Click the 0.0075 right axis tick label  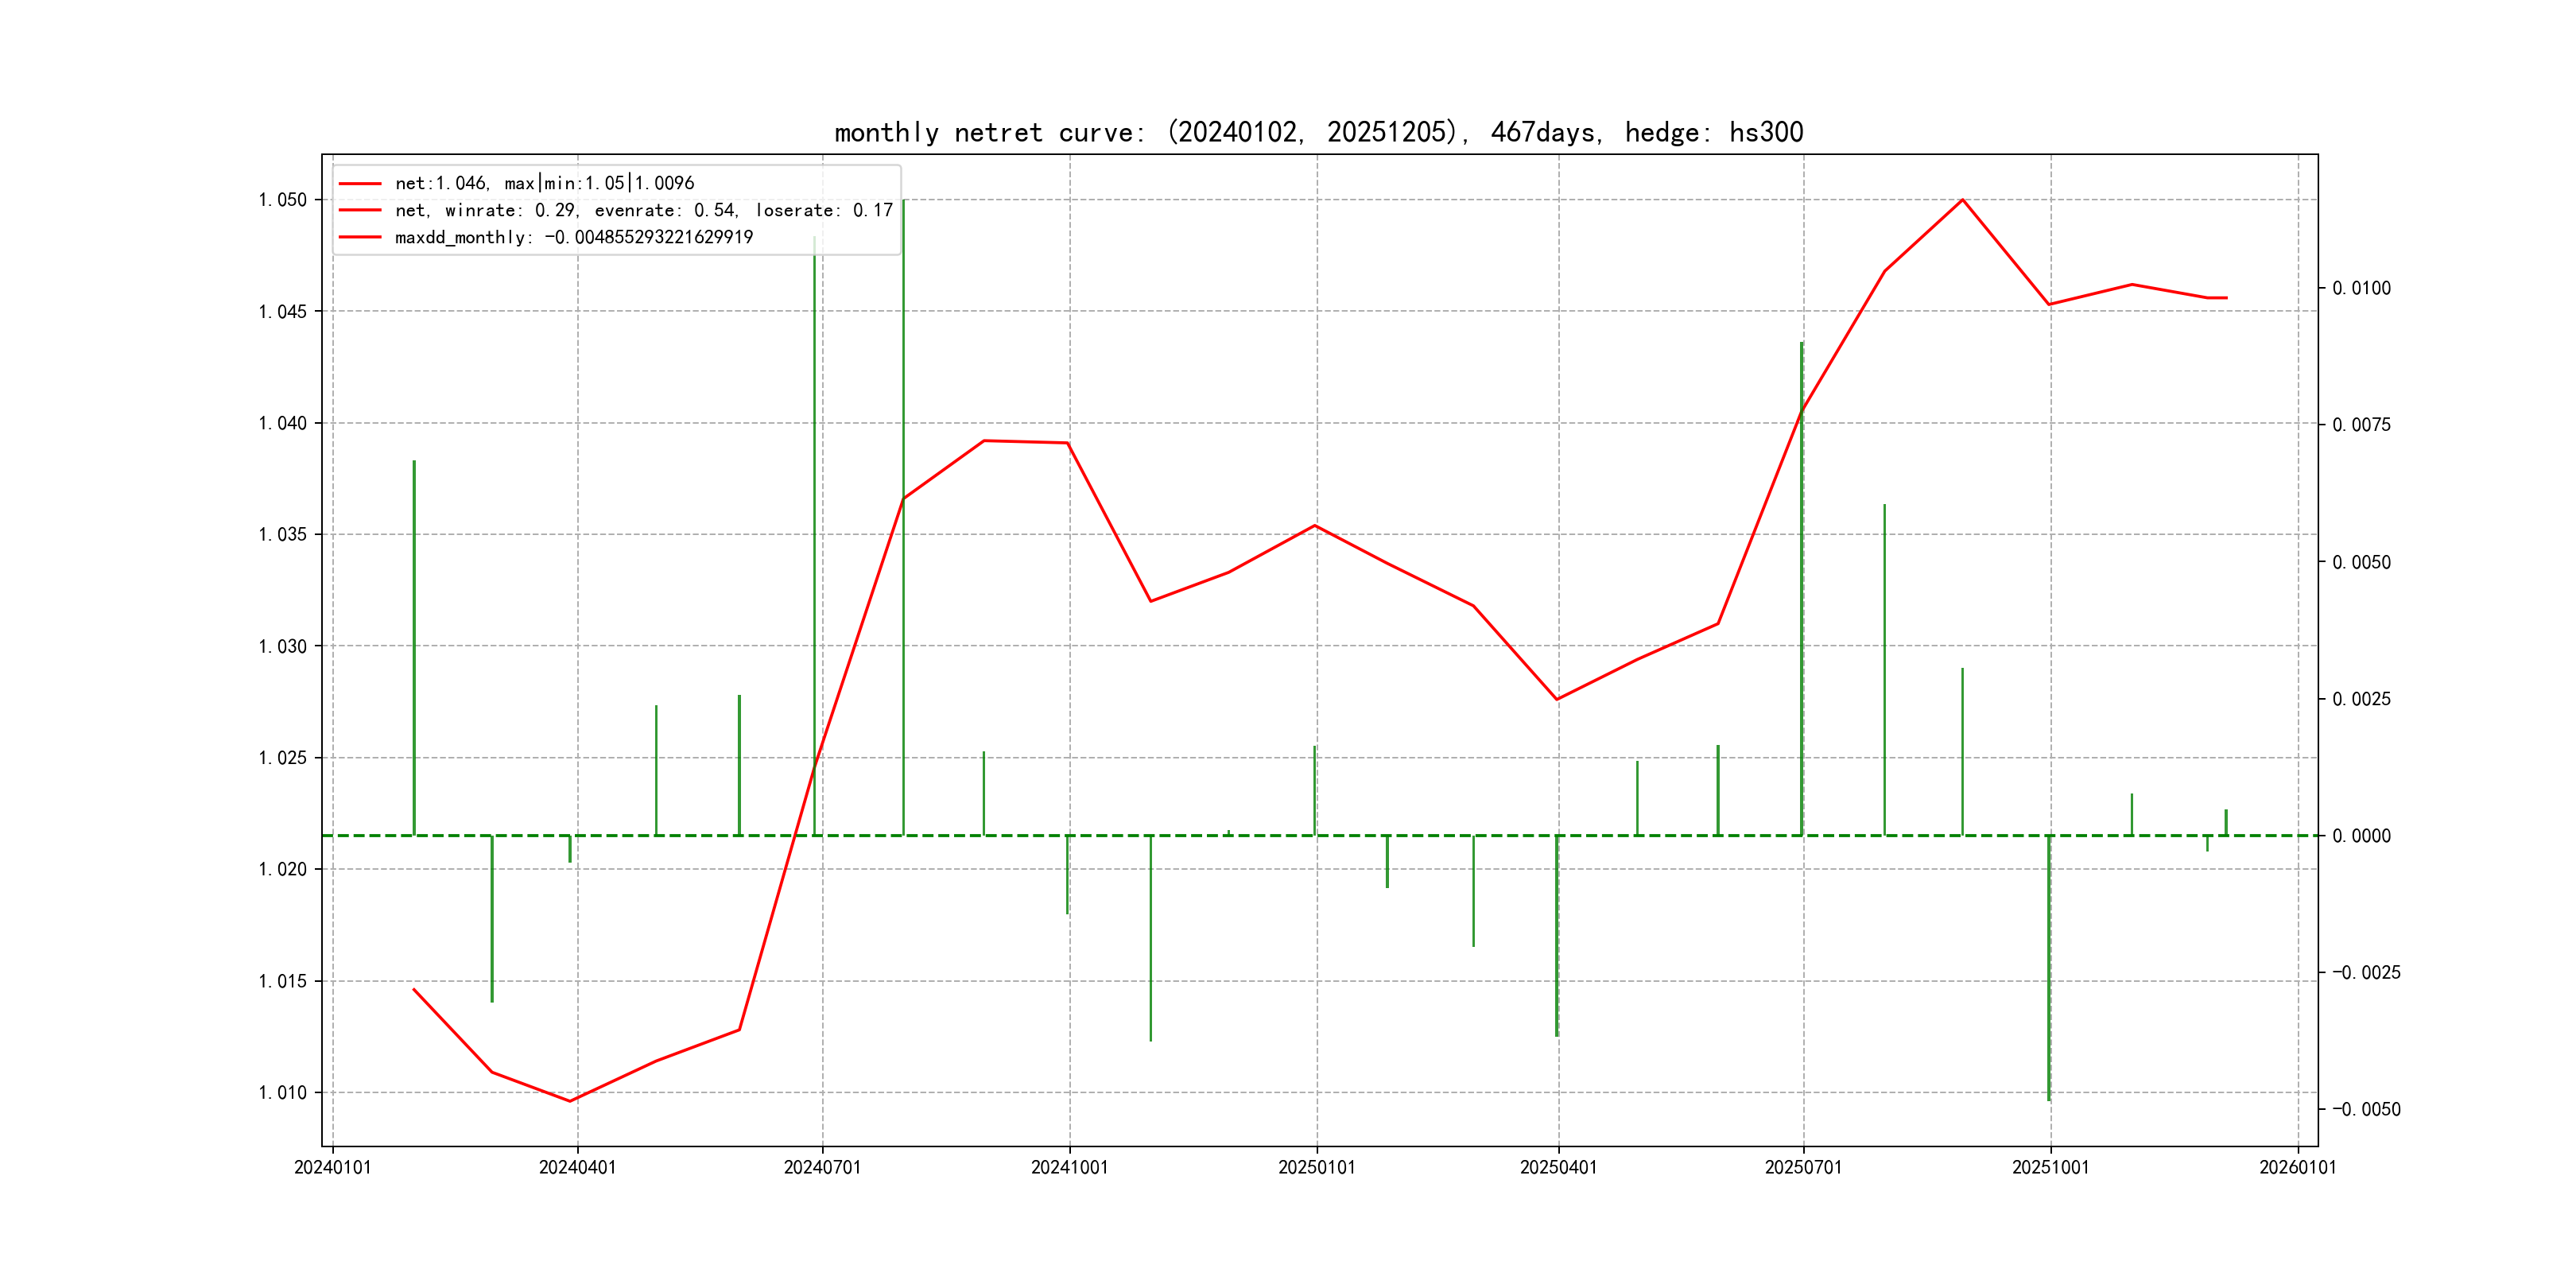(x=2361, y=425)
